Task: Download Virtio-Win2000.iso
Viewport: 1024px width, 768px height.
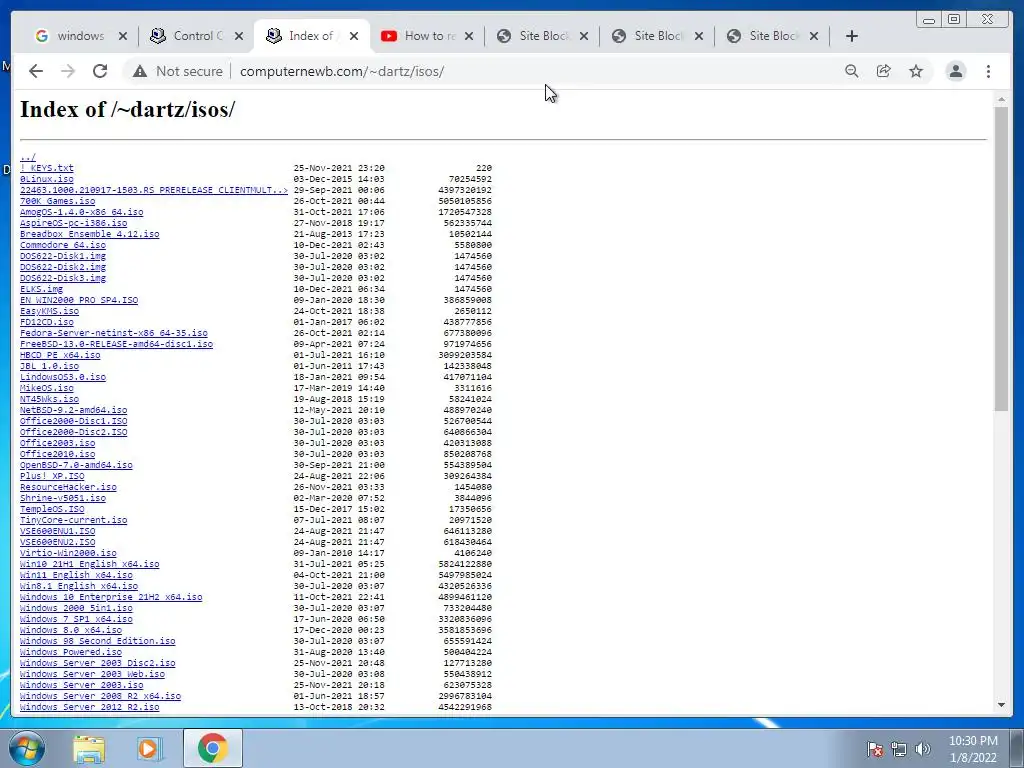Action: click(68, 553)
